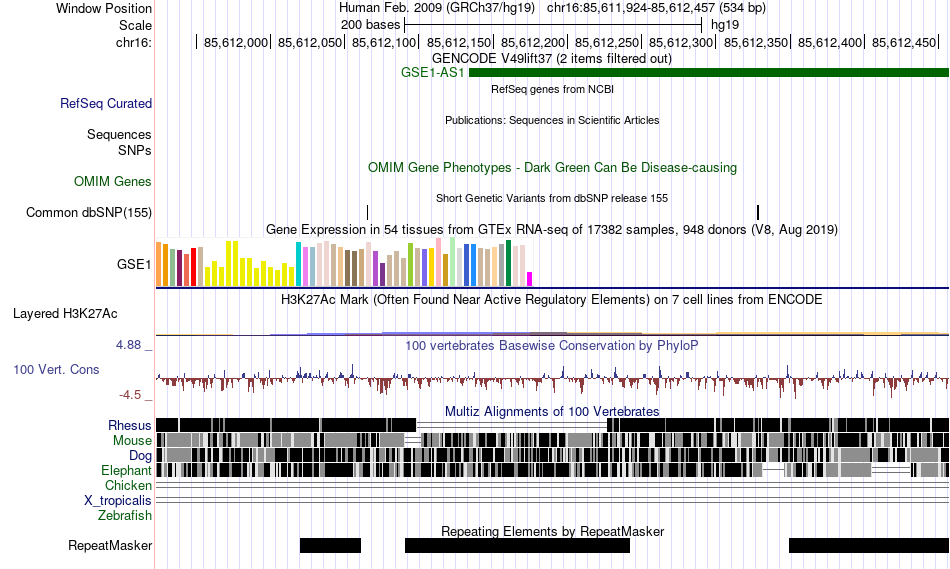Image resolution: width=950 pixels, height=569 pixels.
Task: Click the Repeating Elements by RepeatMasker title
Action: click(x=553, y=531)
